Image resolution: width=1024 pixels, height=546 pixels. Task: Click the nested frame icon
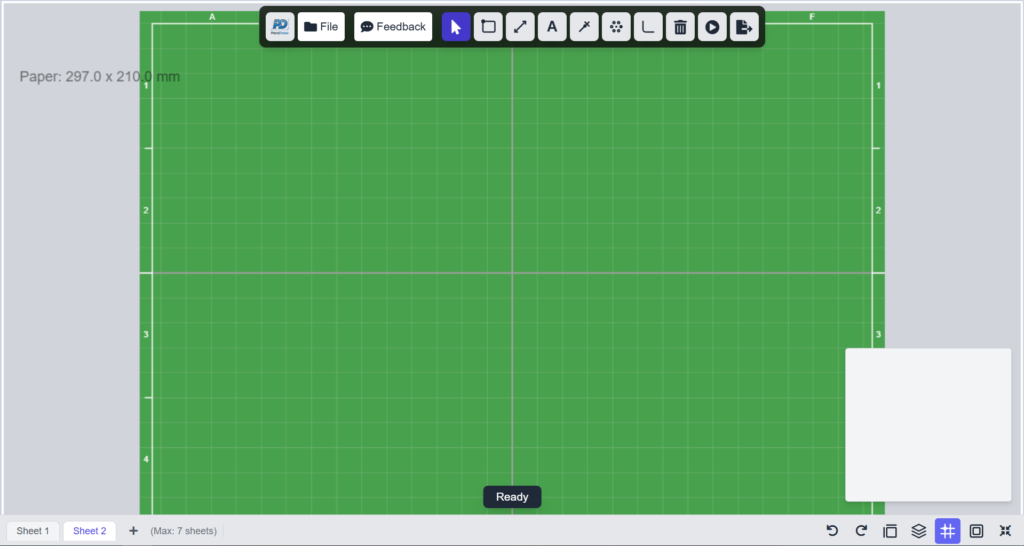[x=976, y=531]
